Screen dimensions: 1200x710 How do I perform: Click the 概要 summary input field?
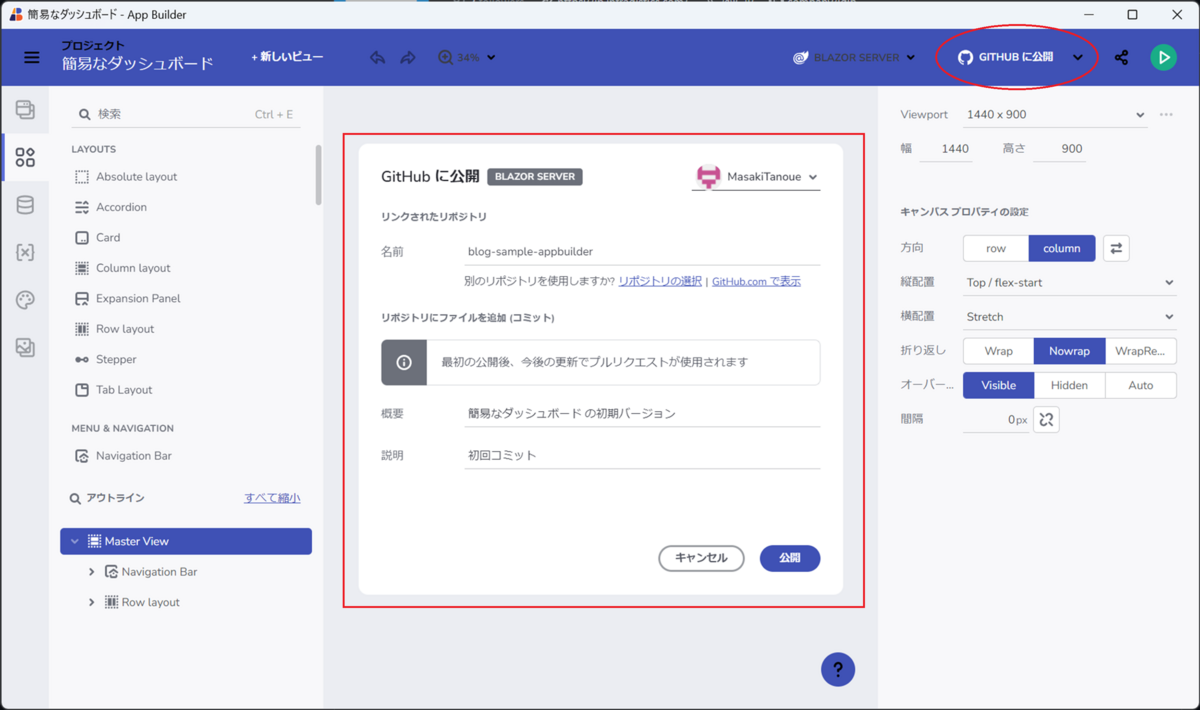642,414
